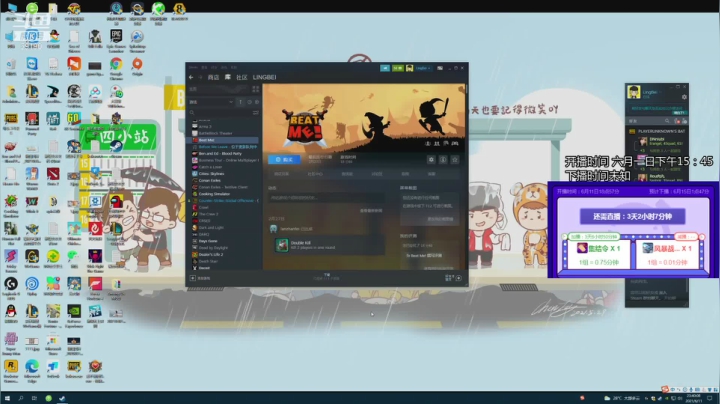This screenshot has width=720, height=404.
Task: Open the Origin desktop shortcut
Action: coord(137,69)
